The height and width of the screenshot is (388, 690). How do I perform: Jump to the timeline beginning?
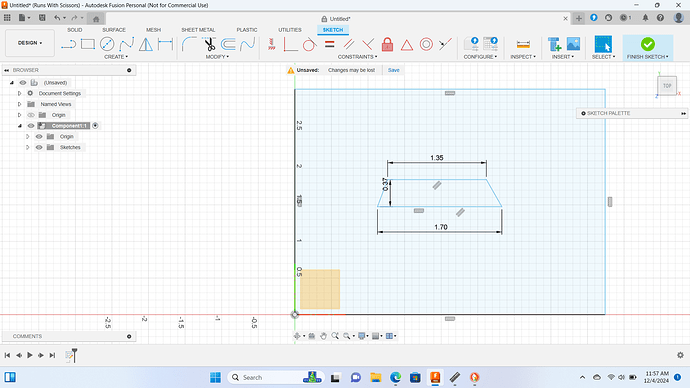[7, 355]
